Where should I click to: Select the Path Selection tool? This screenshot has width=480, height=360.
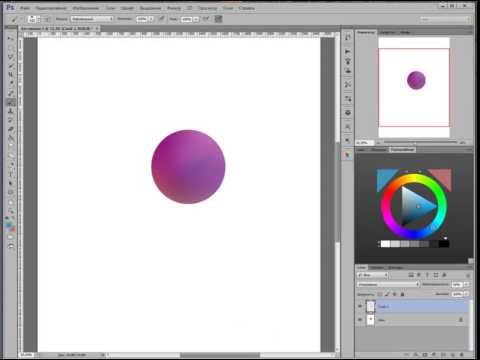click(x=11, y=183)
